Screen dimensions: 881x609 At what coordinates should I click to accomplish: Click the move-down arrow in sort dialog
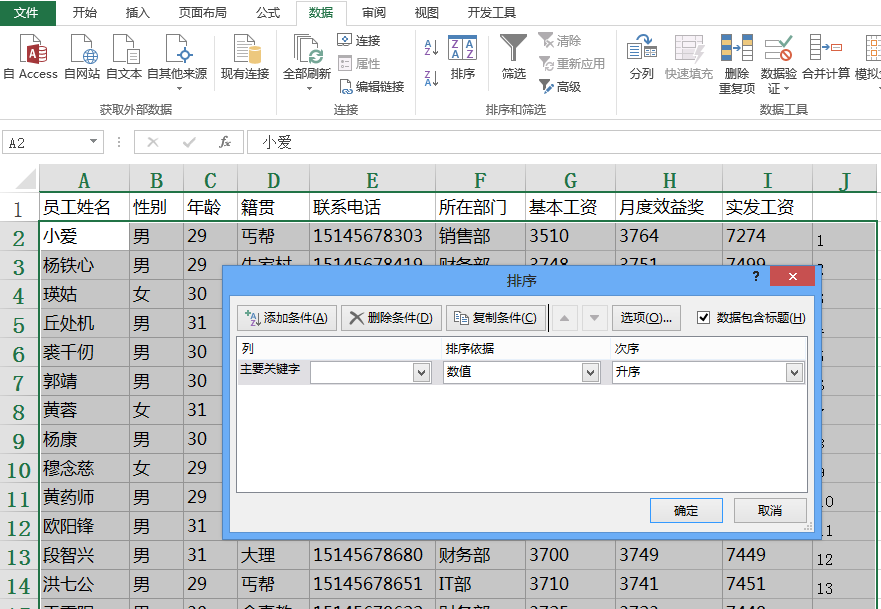coord(594,318)
